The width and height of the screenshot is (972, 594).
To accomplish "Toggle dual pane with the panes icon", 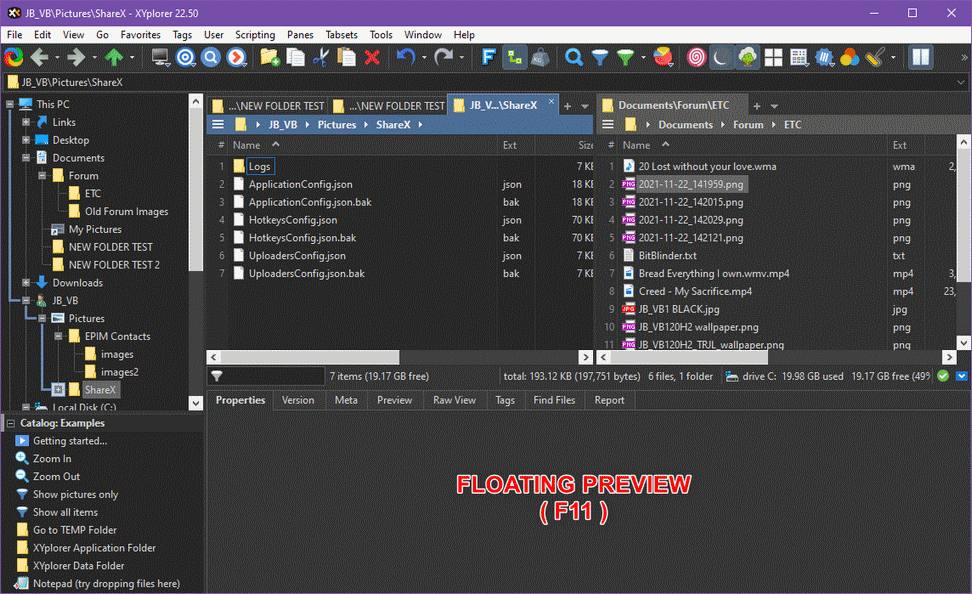I will [921, 58].
